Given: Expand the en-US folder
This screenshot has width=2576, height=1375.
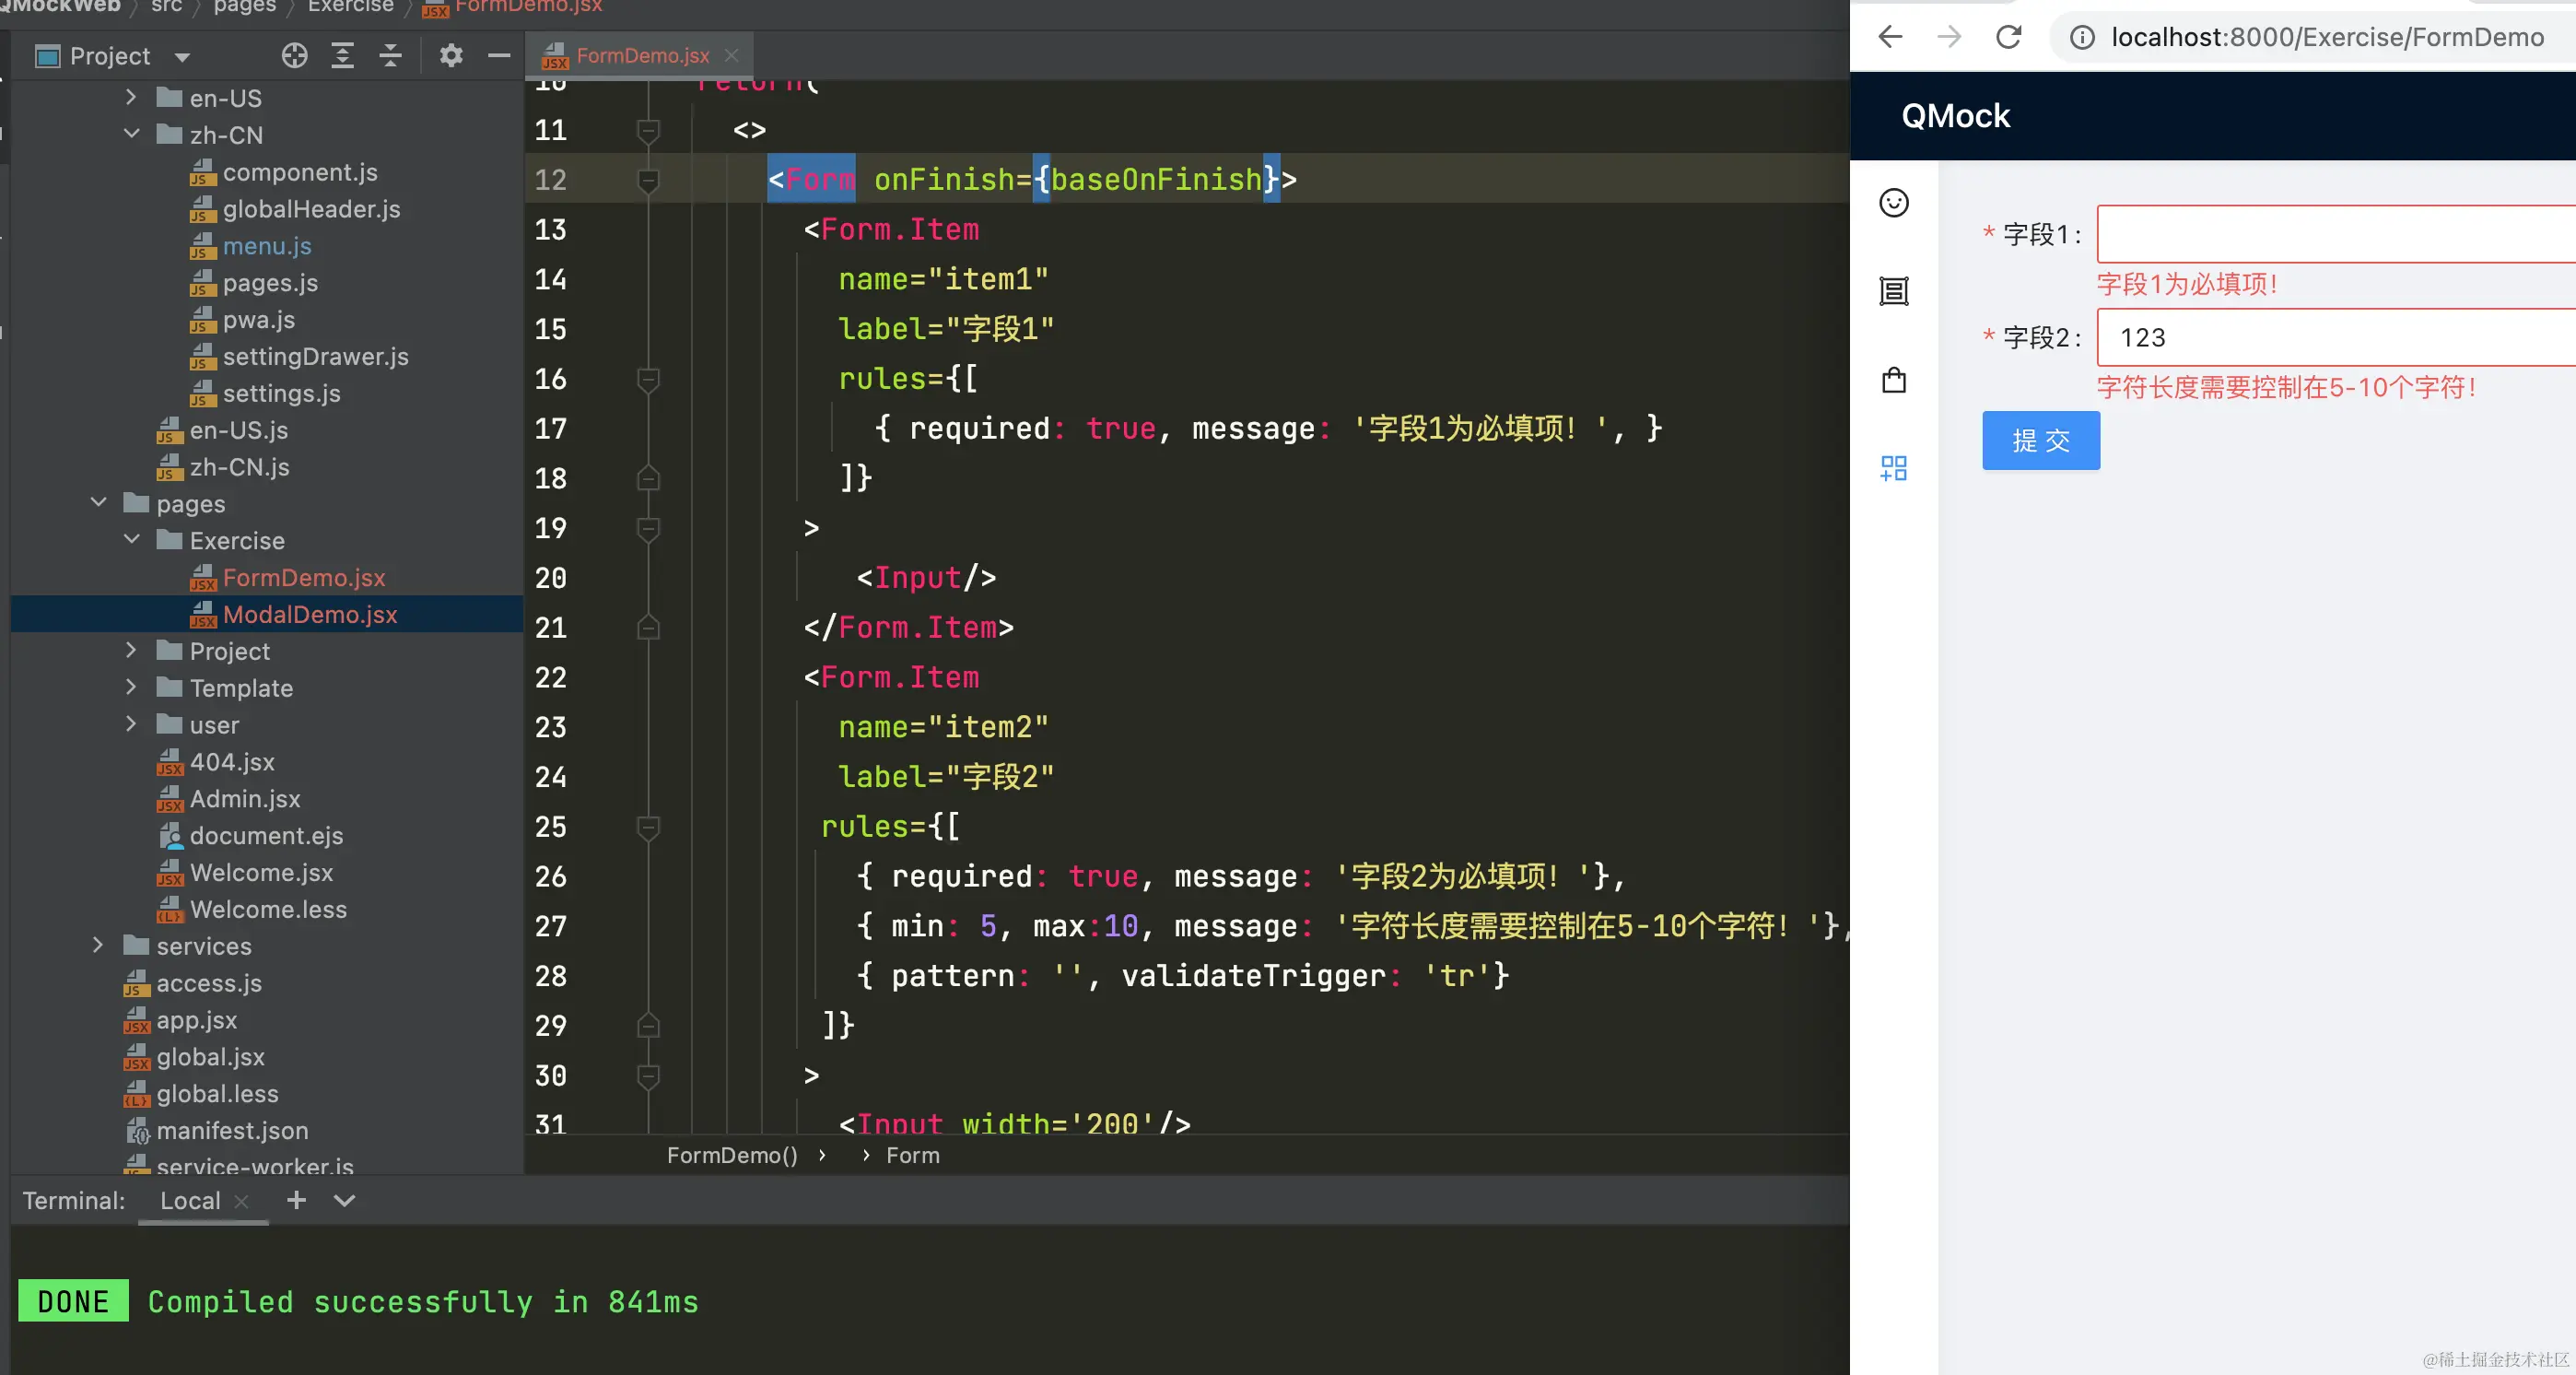Looking at the screenshot, I should point(131,97).
